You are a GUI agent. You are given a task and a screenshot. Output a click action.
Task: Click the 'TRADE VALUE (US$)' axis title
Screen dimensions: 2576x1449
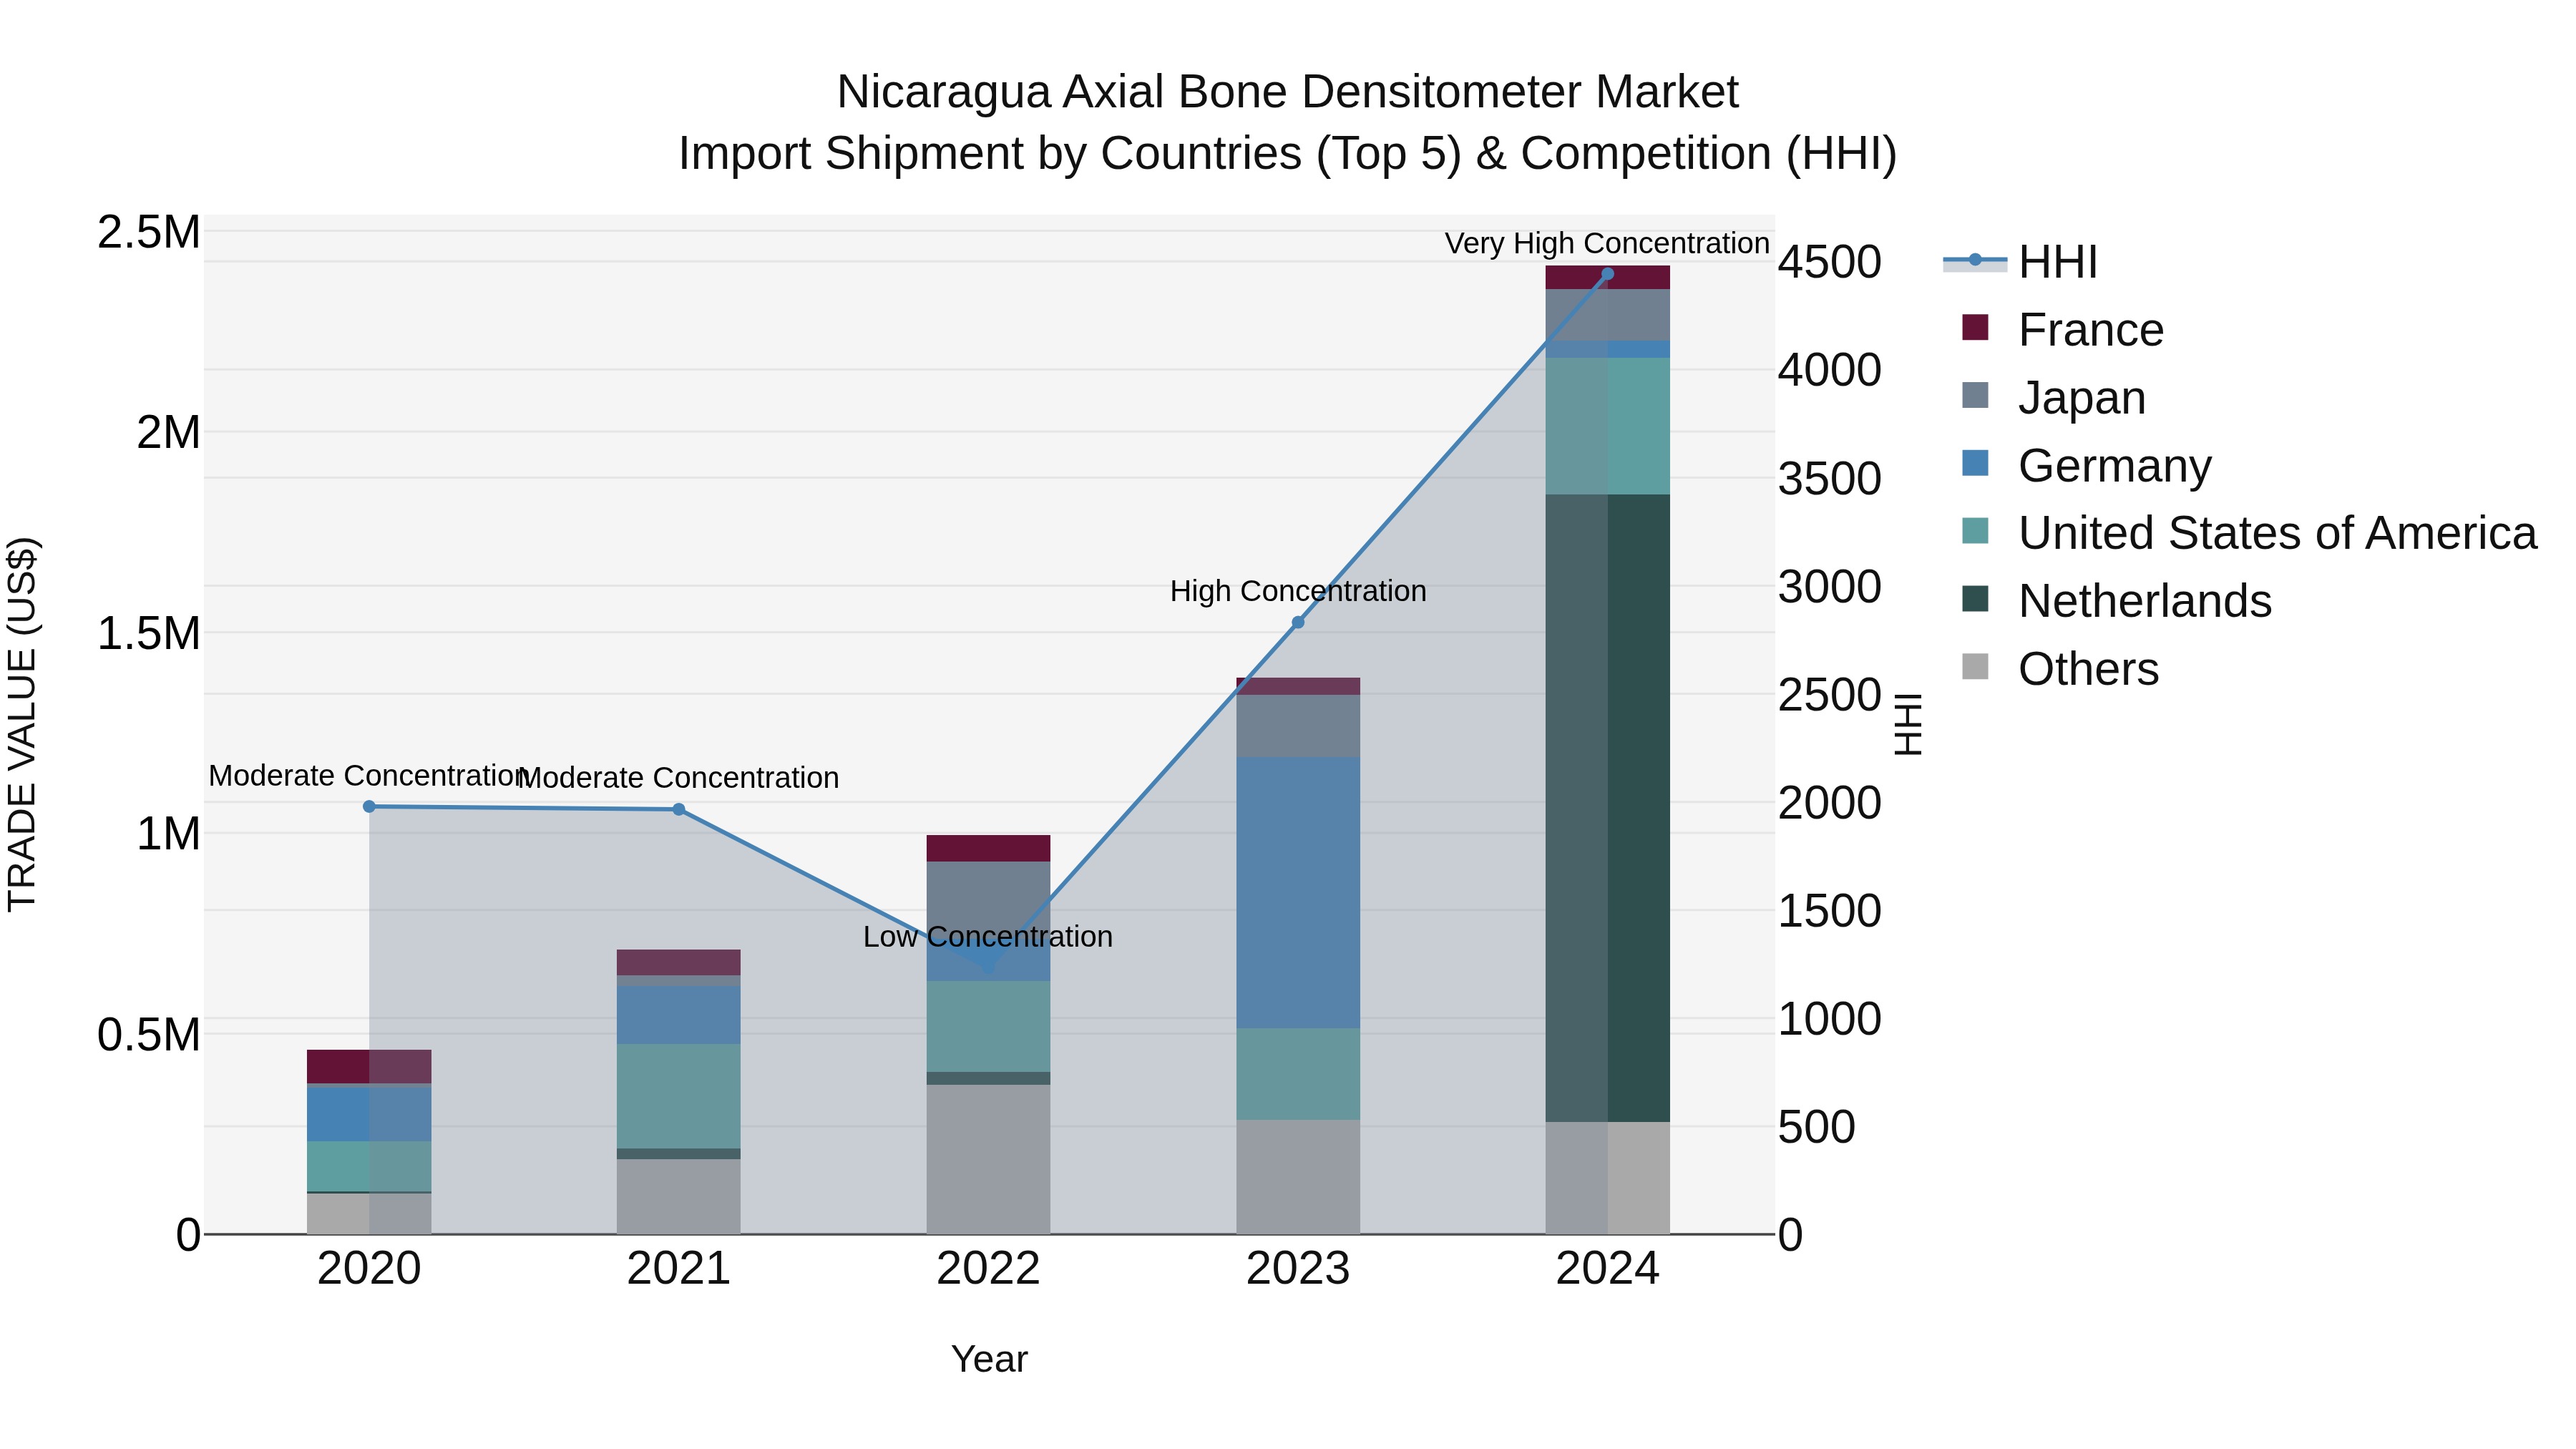22,724
